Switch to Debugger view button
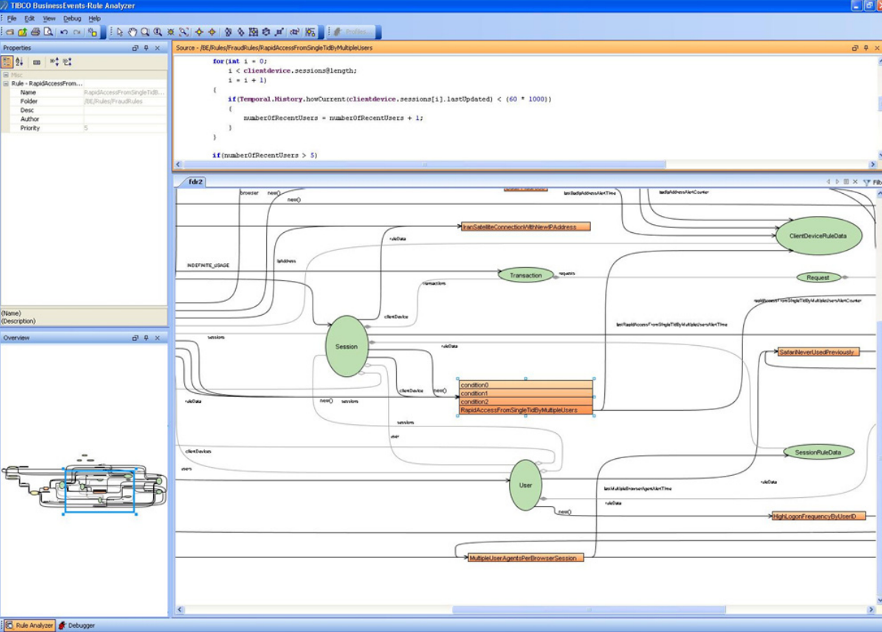882x632 pixels. click(76, 625)
